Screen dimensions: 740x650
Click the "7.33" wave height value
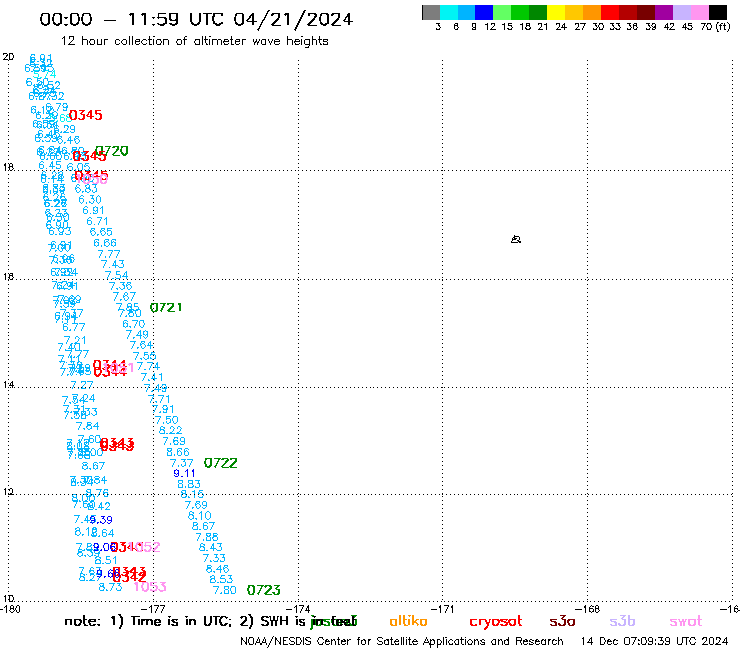coord(214,558)
